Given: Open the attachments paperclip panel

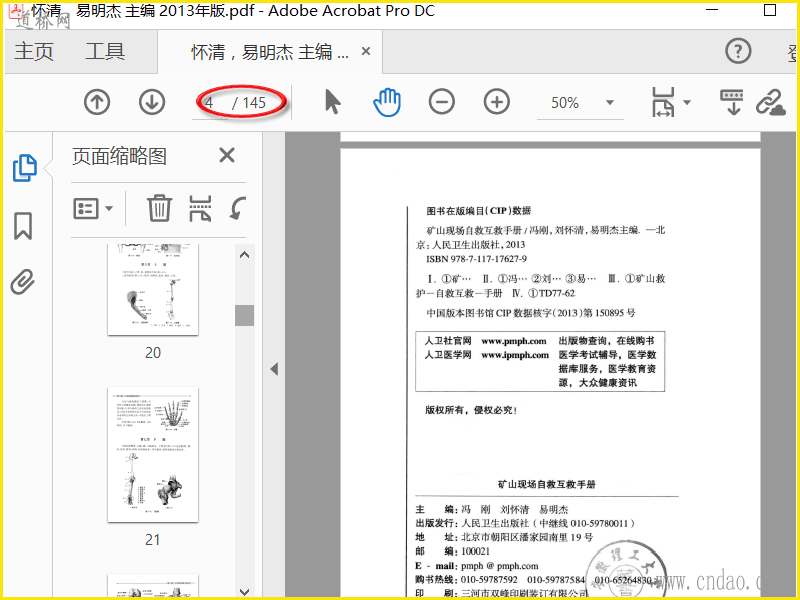Looking at the screenshot, I should point(22,282).
